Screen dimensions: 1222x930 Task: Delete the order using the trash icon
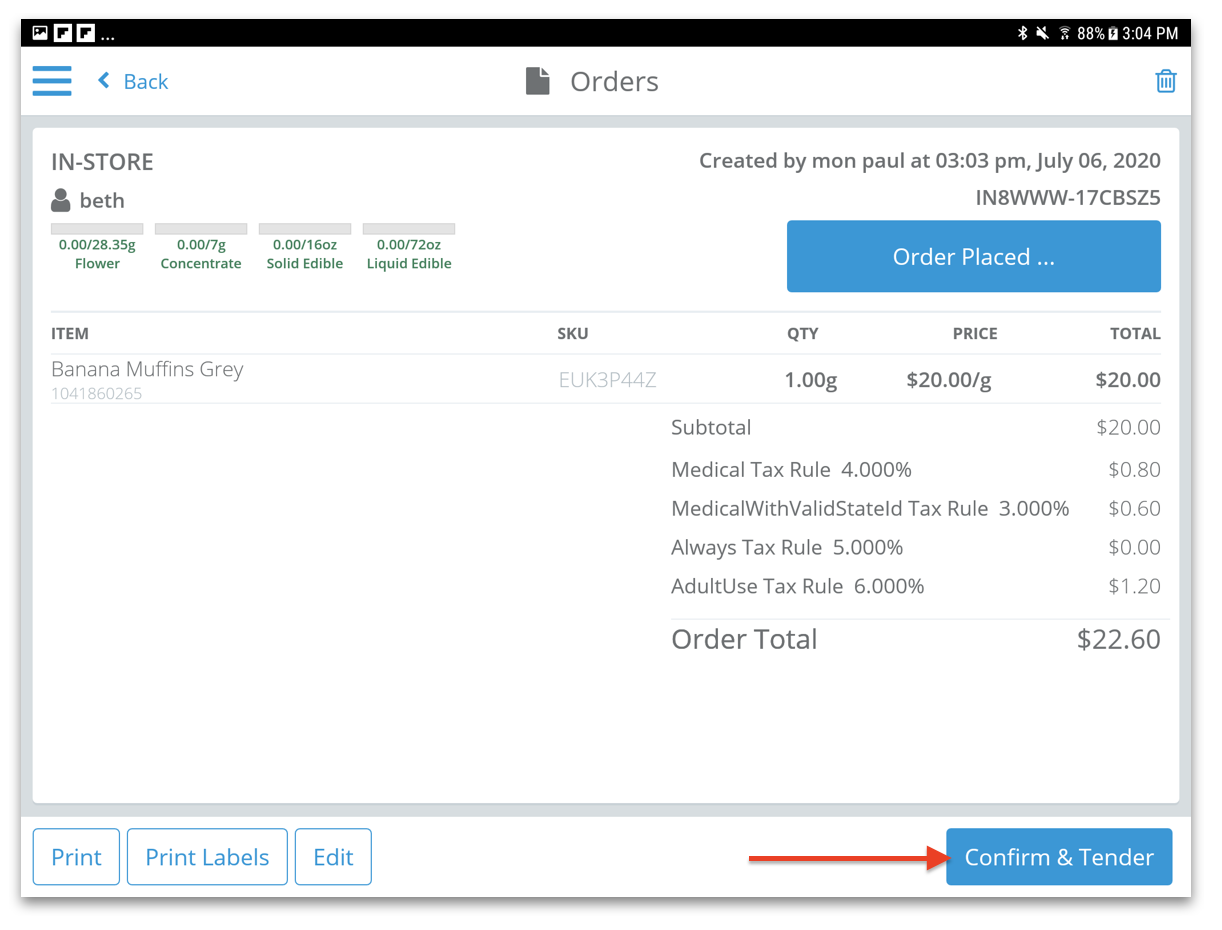(1166, 80)
